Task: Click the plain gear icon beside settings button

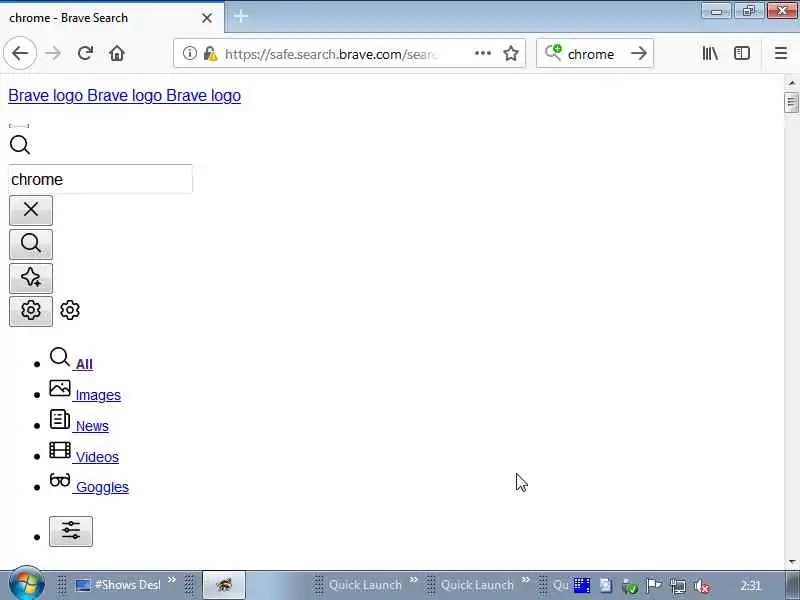Action: pos(70,310)
